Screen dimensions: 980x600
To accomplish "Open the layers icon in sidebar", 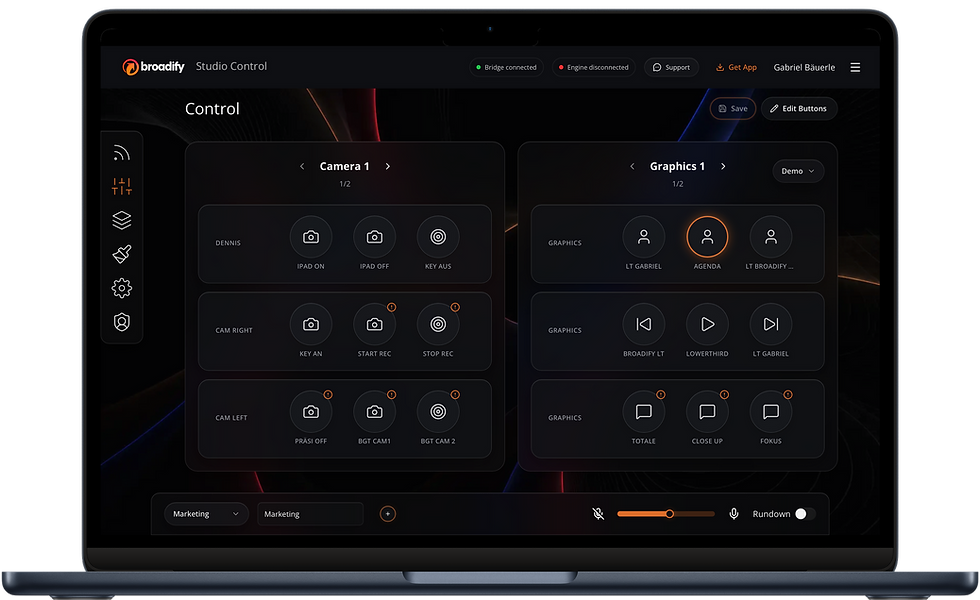I will click(x=121, y=220).
